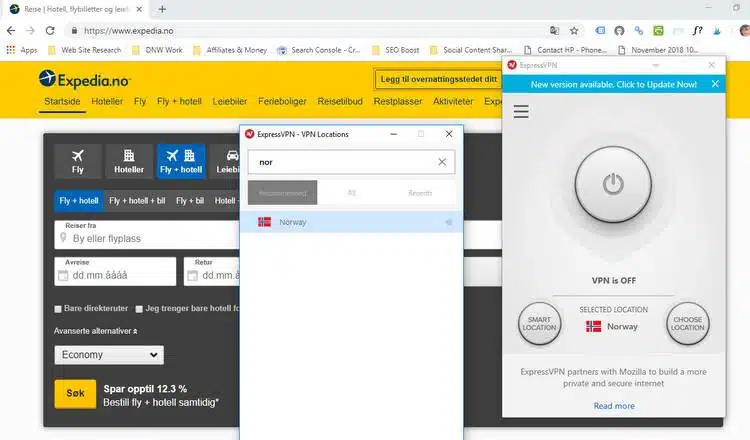Click the Avreise calendar icon

coord(63,275)
